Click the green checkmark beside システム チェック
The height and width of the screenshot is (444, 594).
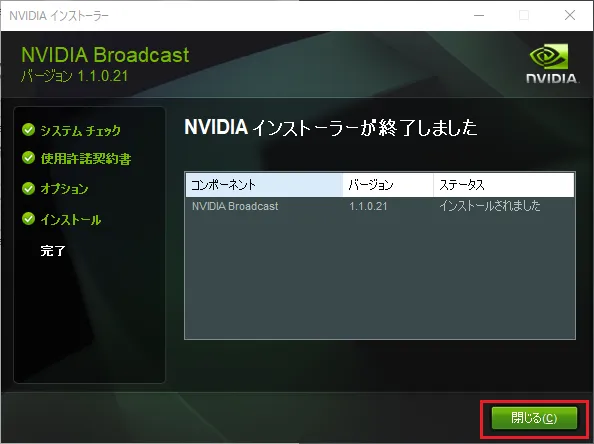(x=28, y=130)
